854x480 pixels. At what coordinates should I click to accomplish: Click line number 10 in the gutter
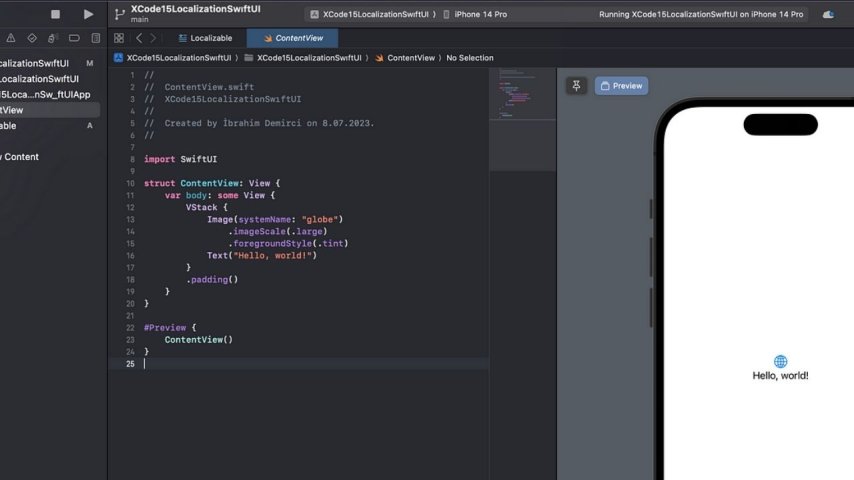pyautogui.click(x=130, y=184)
